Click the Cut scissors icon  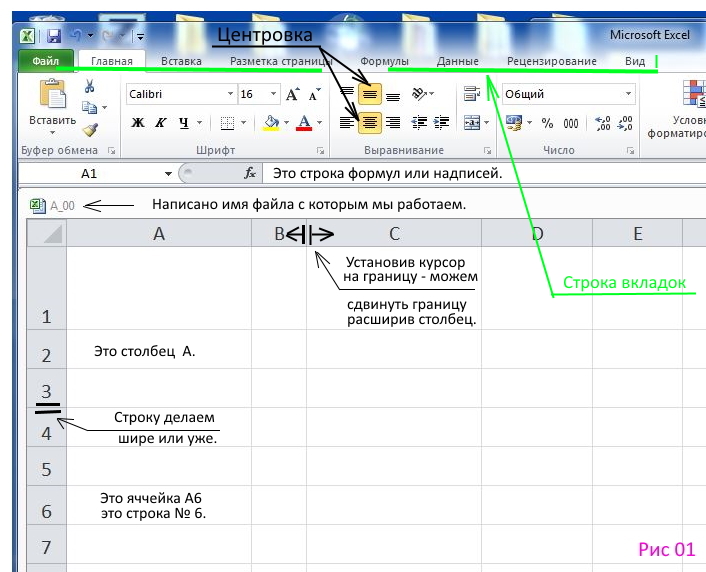coord(90,87)
